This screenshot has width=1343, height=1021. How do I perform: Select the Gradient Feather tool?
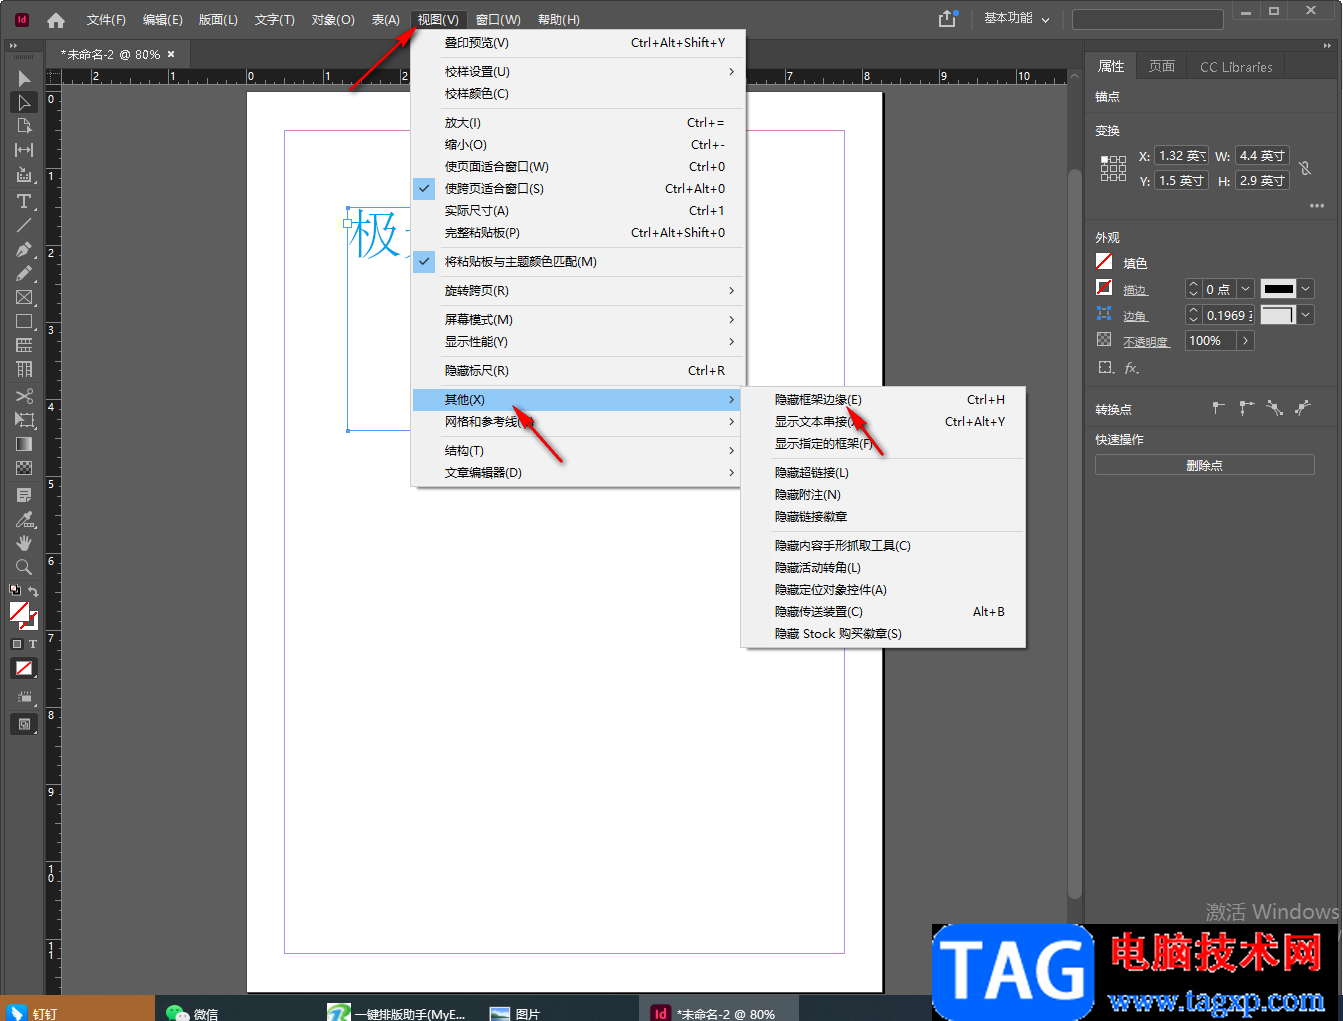tap(24, 468)
